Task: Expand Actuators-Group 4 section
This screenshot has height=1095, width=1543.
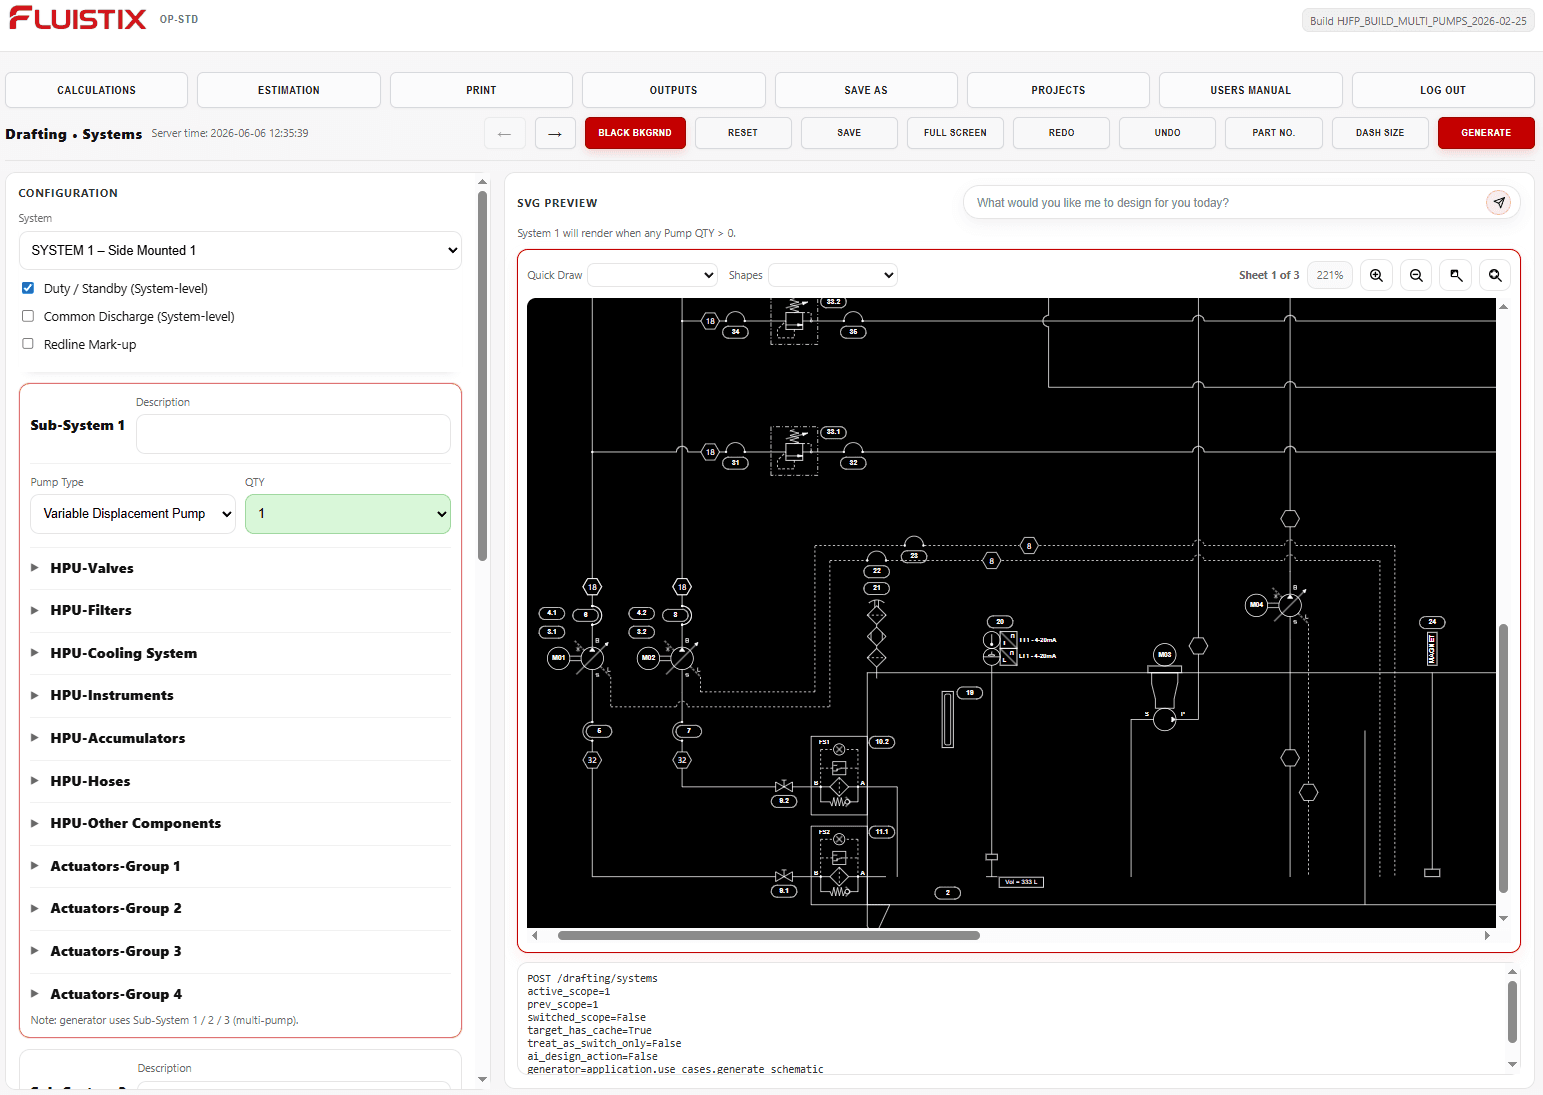Action: click(x=115, y=994)
